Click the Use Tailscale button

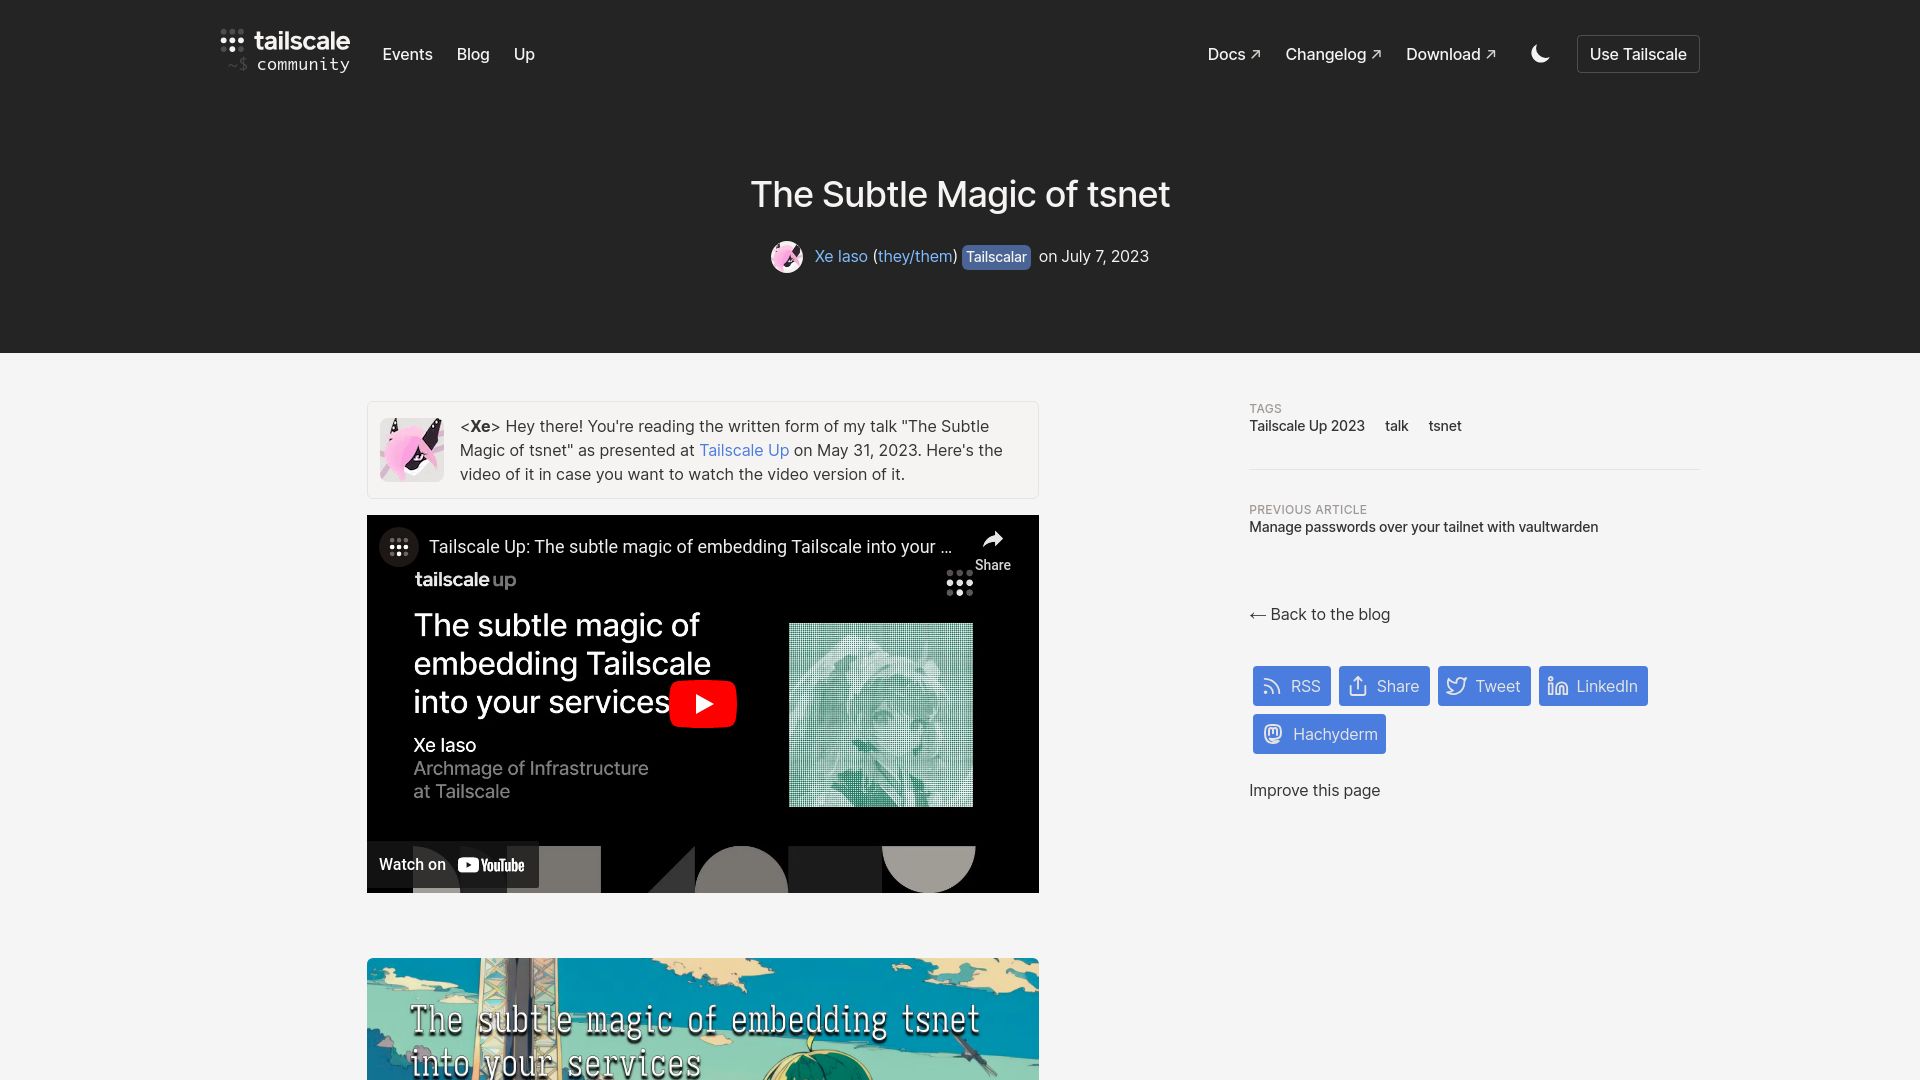pyautogui.click(x=1638, y=54)
